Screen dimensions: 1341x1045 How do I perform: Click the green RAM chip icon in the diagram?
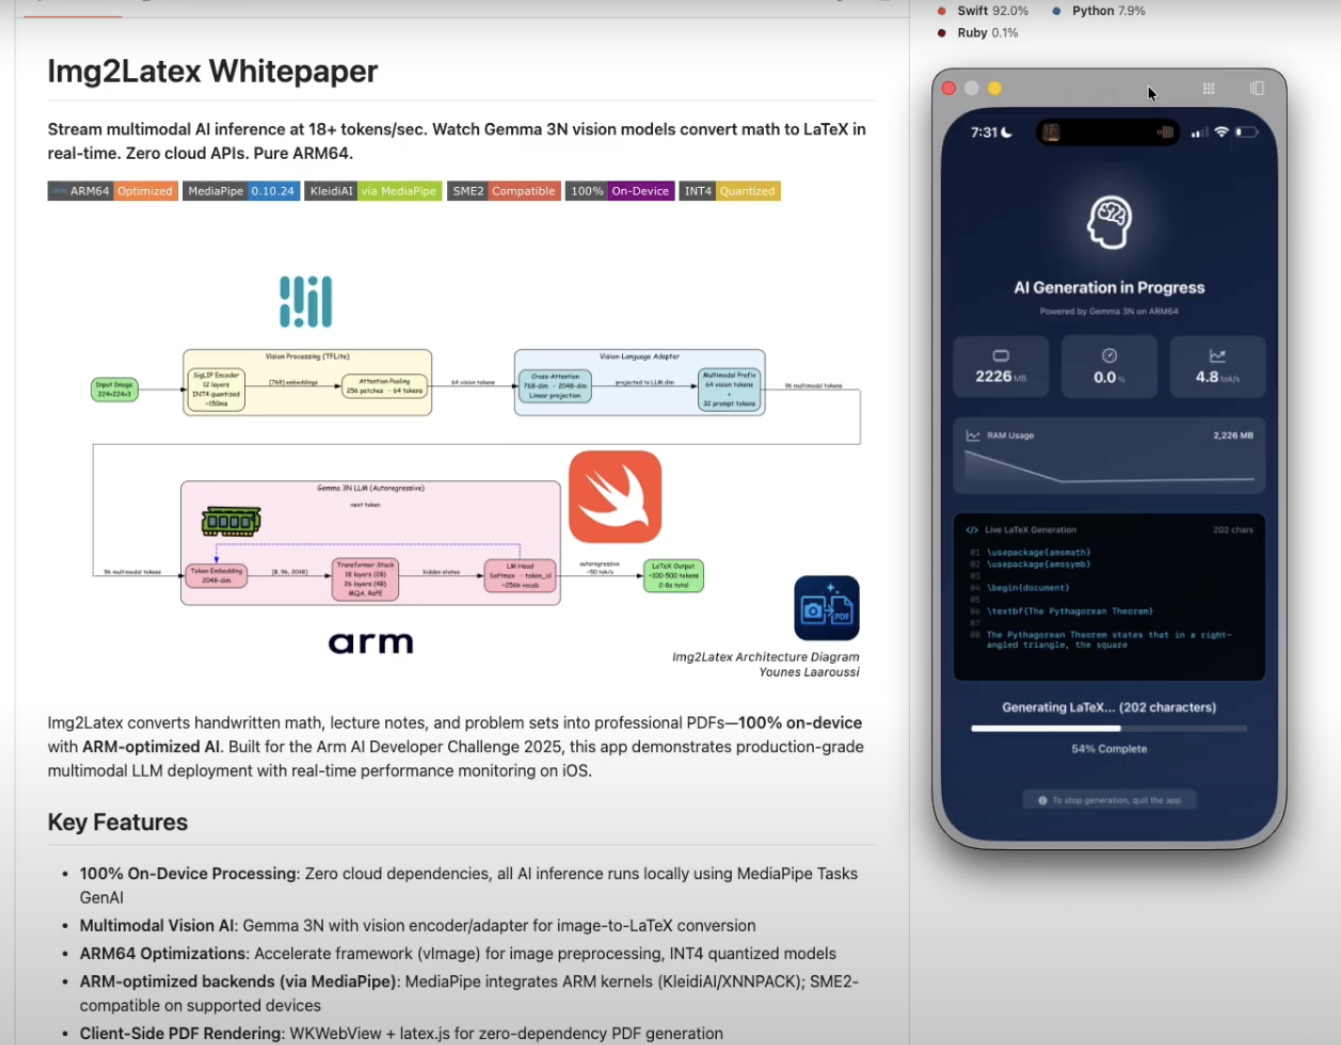(231, 521)
